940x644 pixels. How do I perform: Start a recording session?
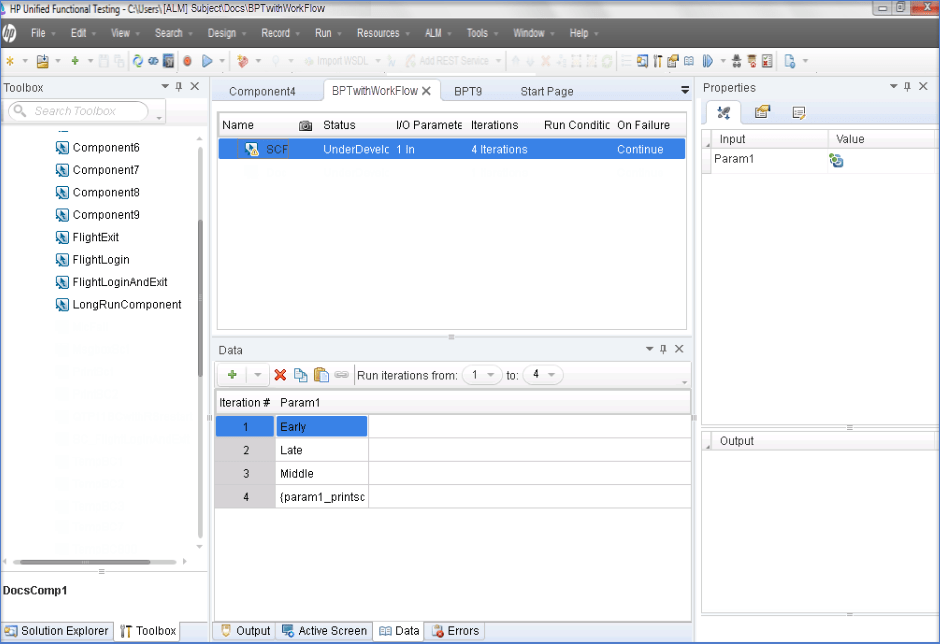point(186,61)
